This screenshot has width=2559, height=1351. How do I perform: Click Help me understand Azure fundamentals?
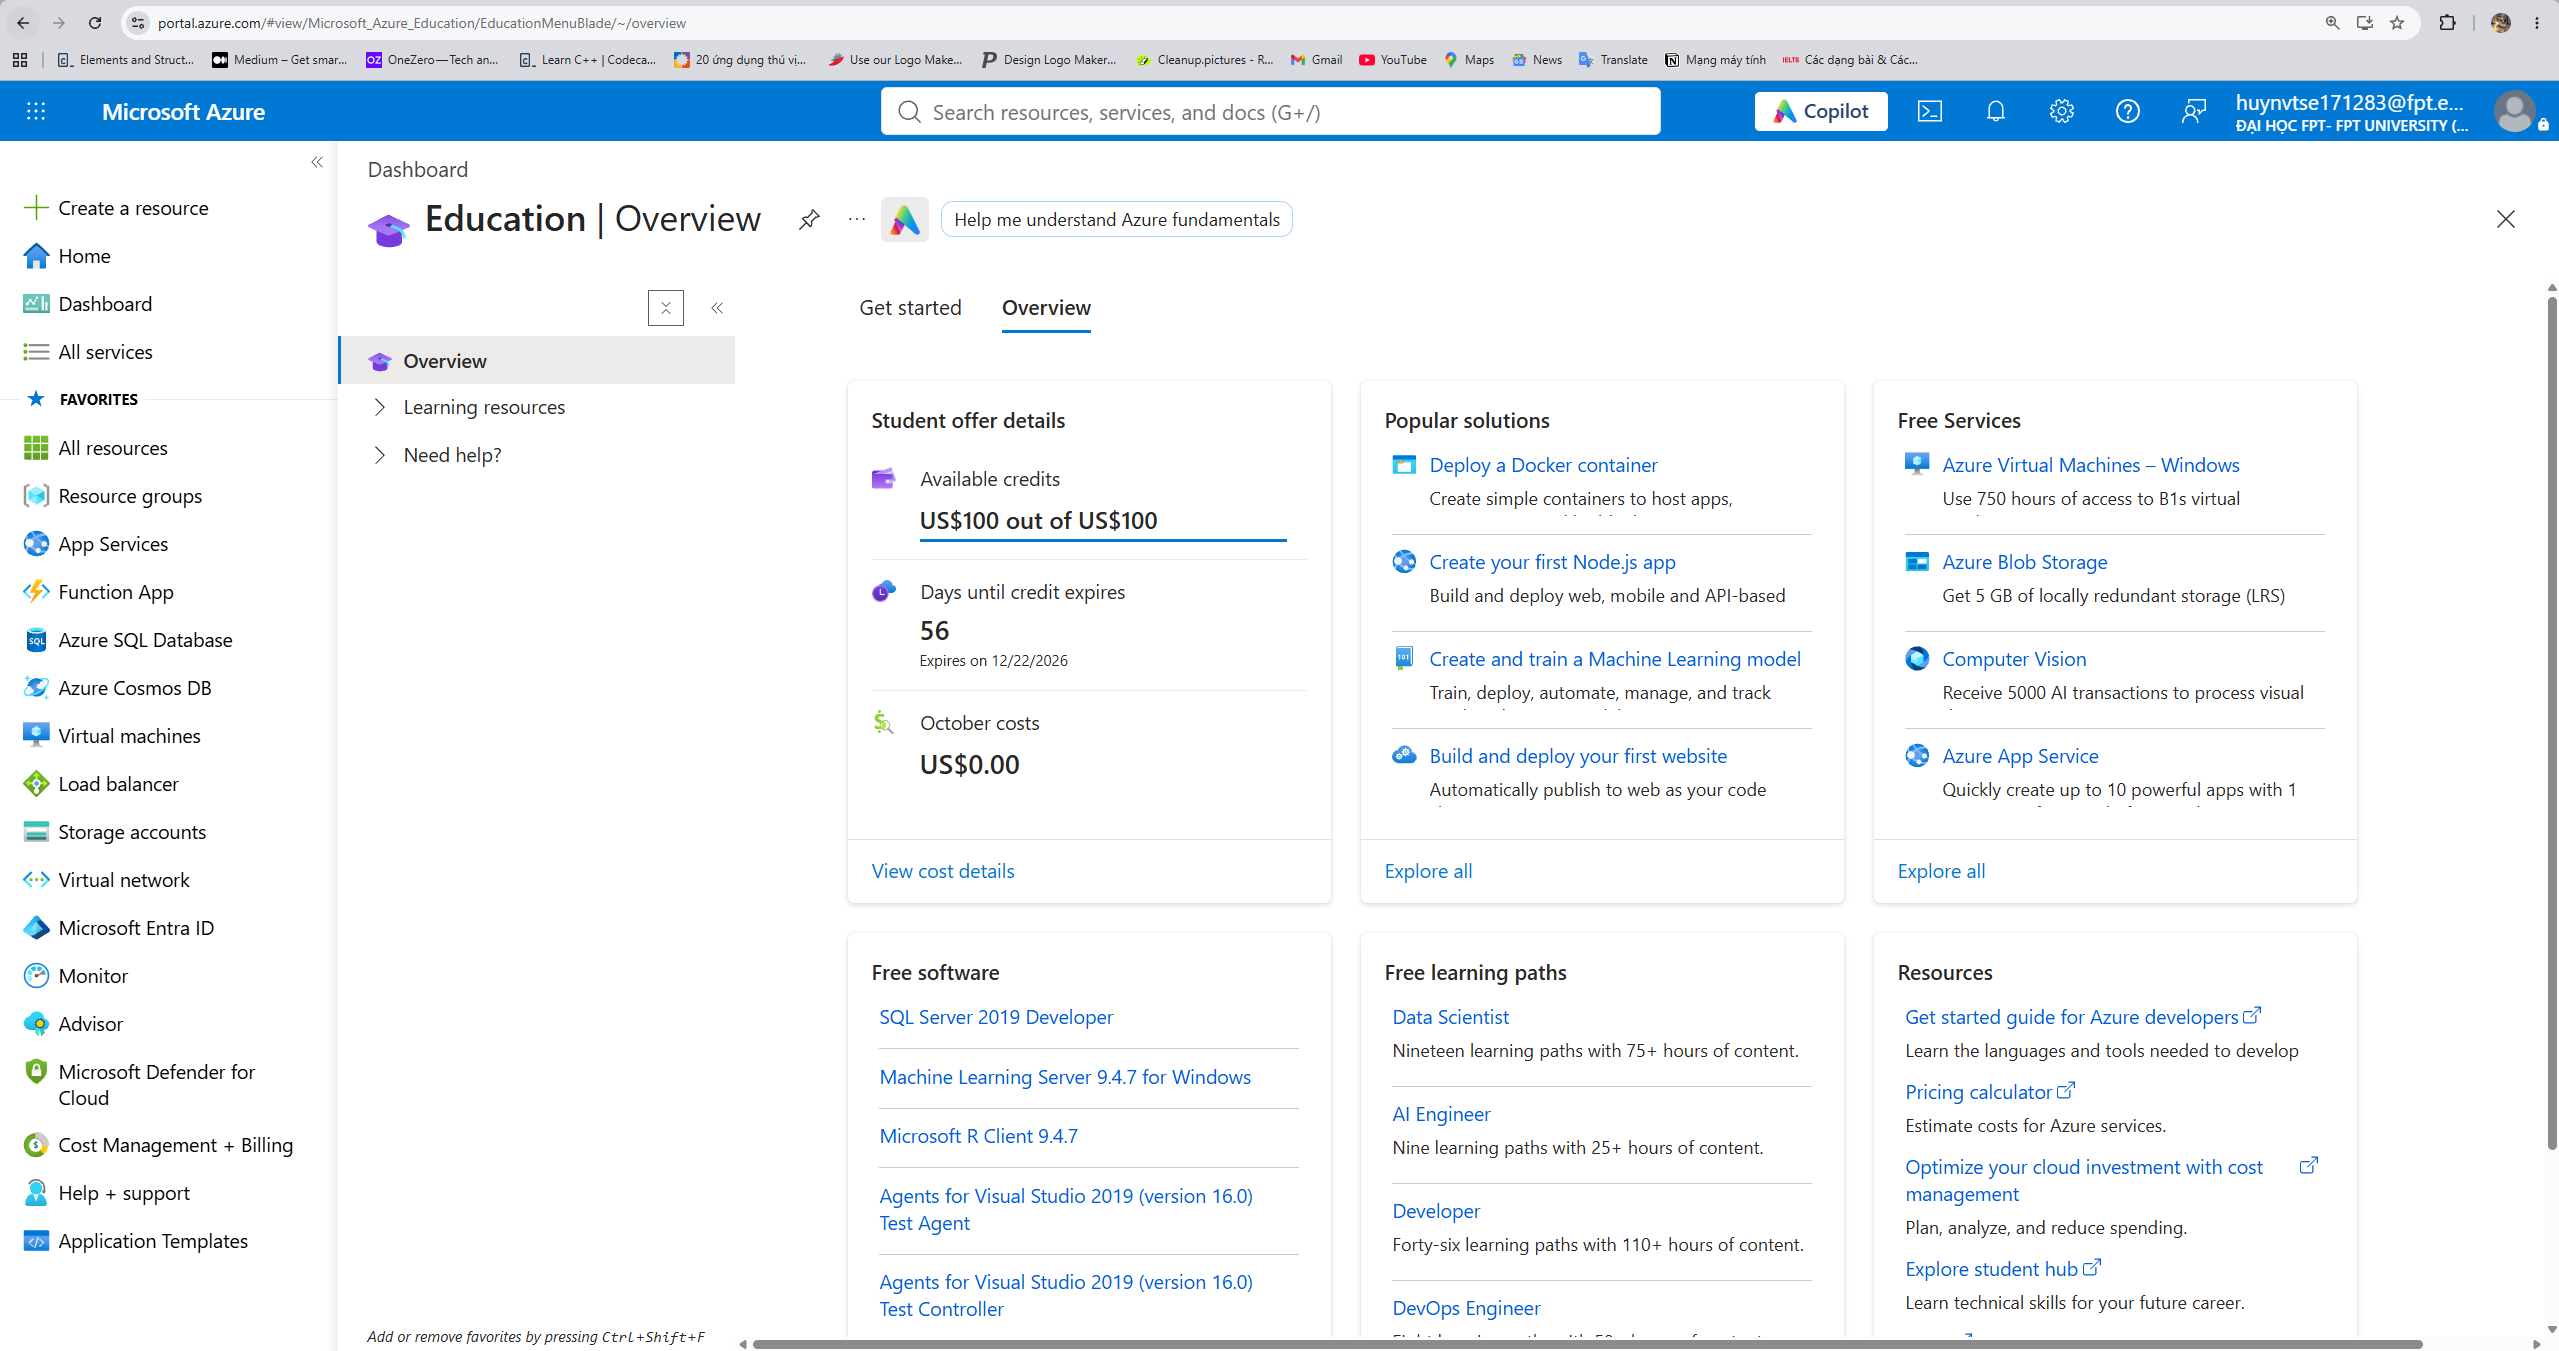1117,219
